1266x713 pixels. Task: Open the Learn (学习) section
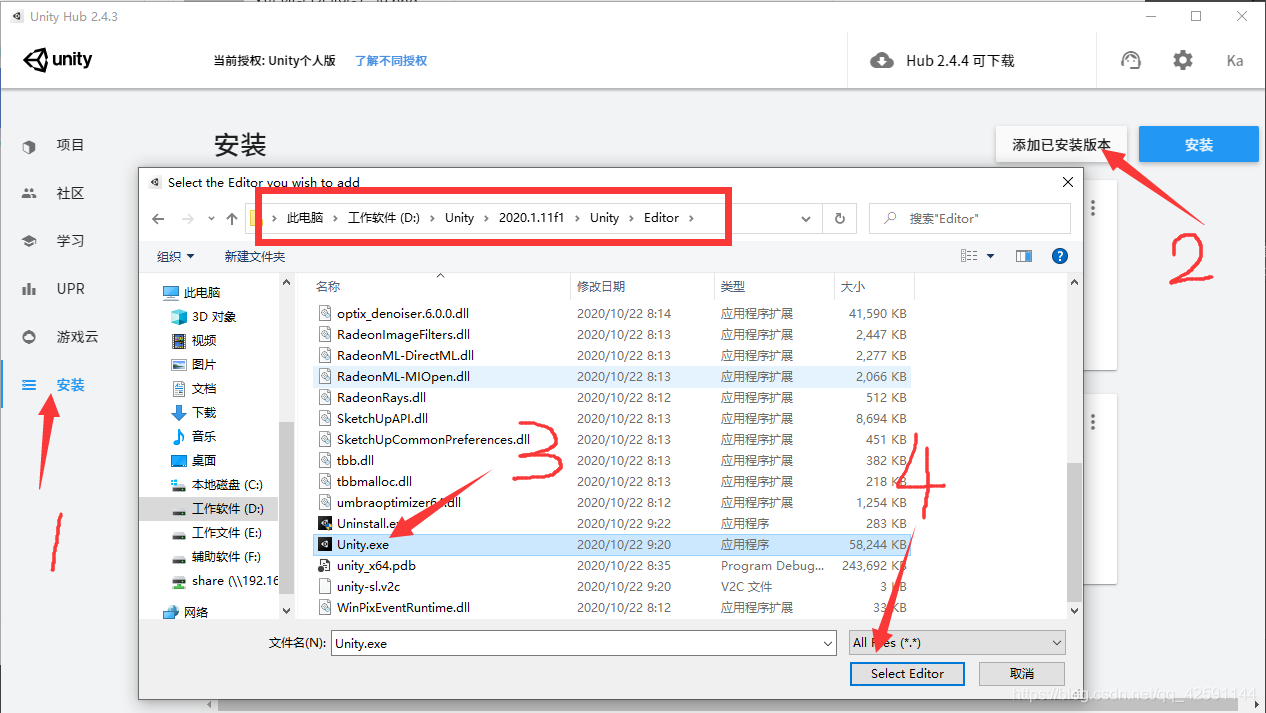(x=55, y=241)
